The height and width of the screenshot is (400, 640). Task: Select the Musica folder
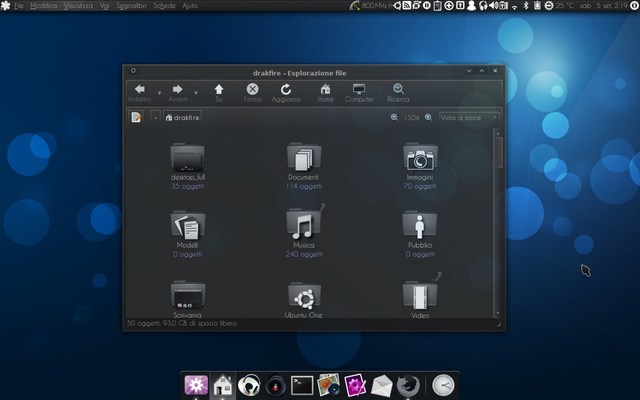303,225
